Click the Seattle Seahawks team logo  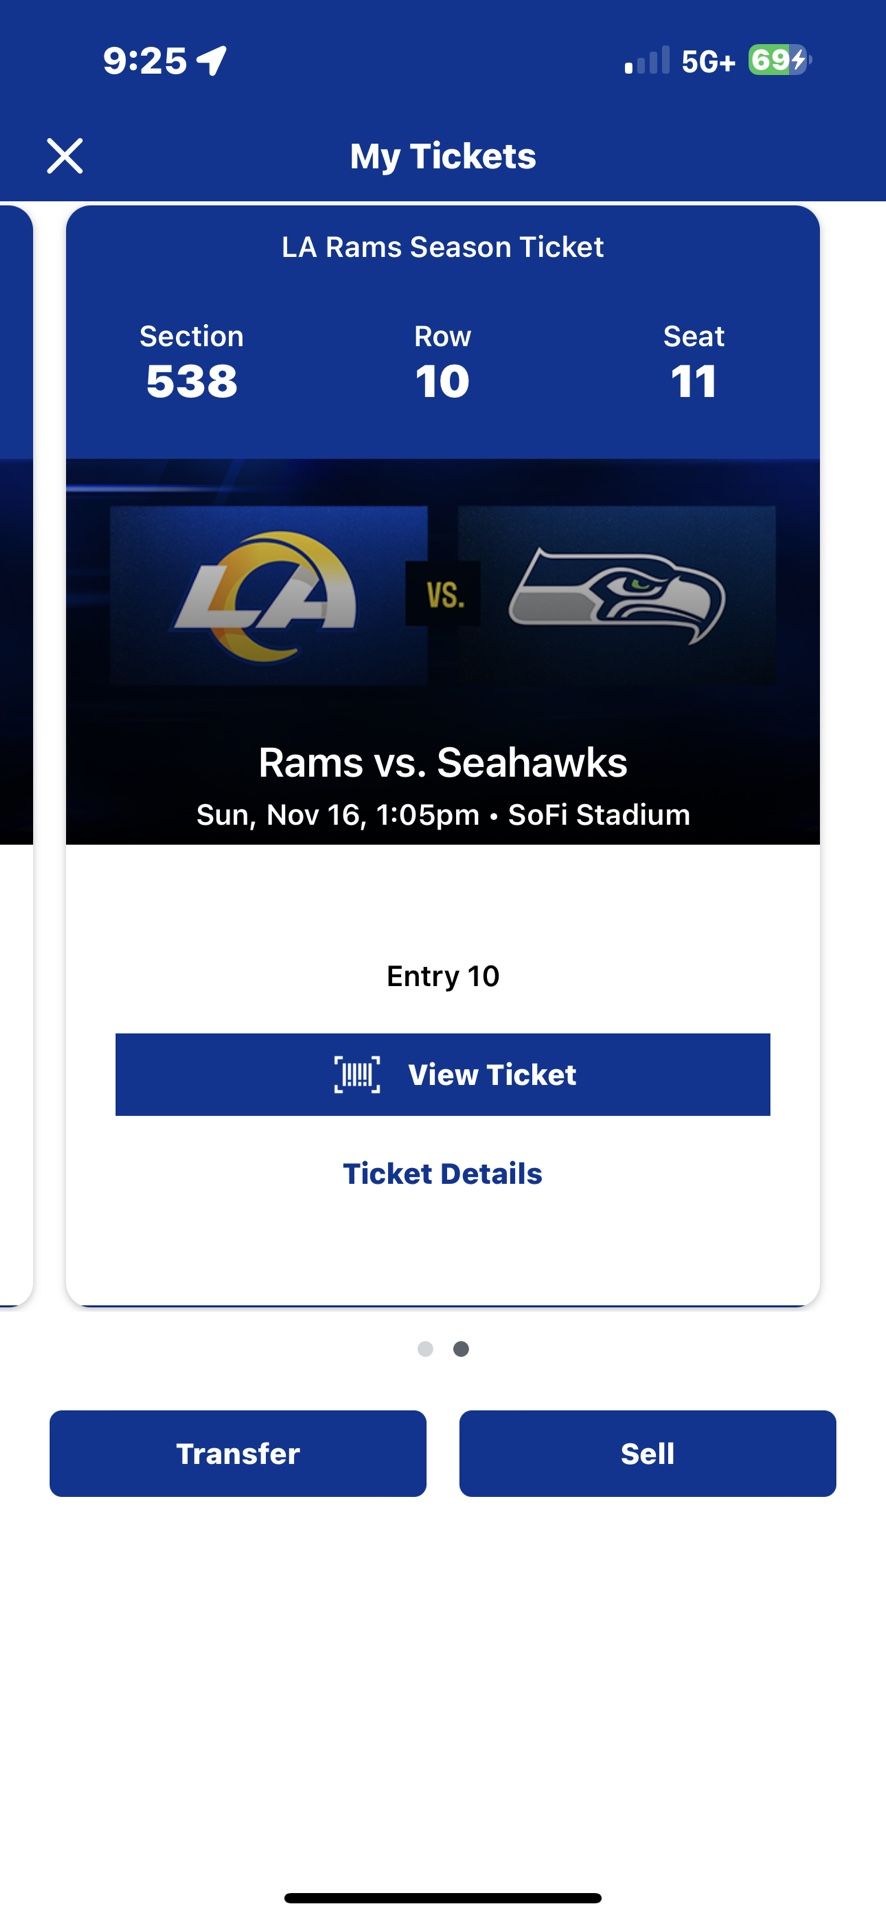click(x=618, y=595)
